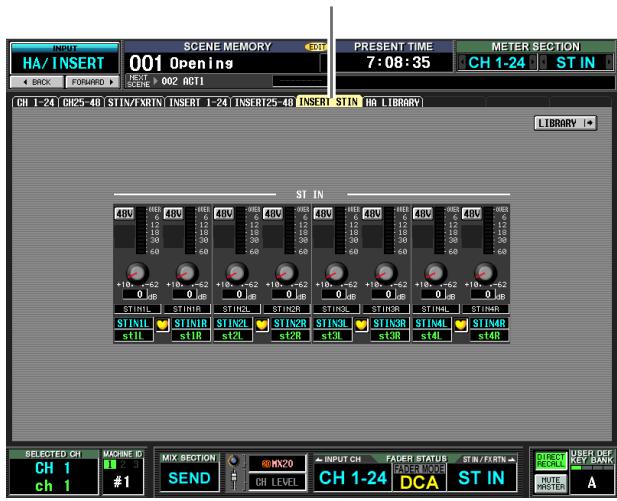Screen dimensions: 617x501
Task: Click the STIN4L gain knob
Action: pos(436,272)
